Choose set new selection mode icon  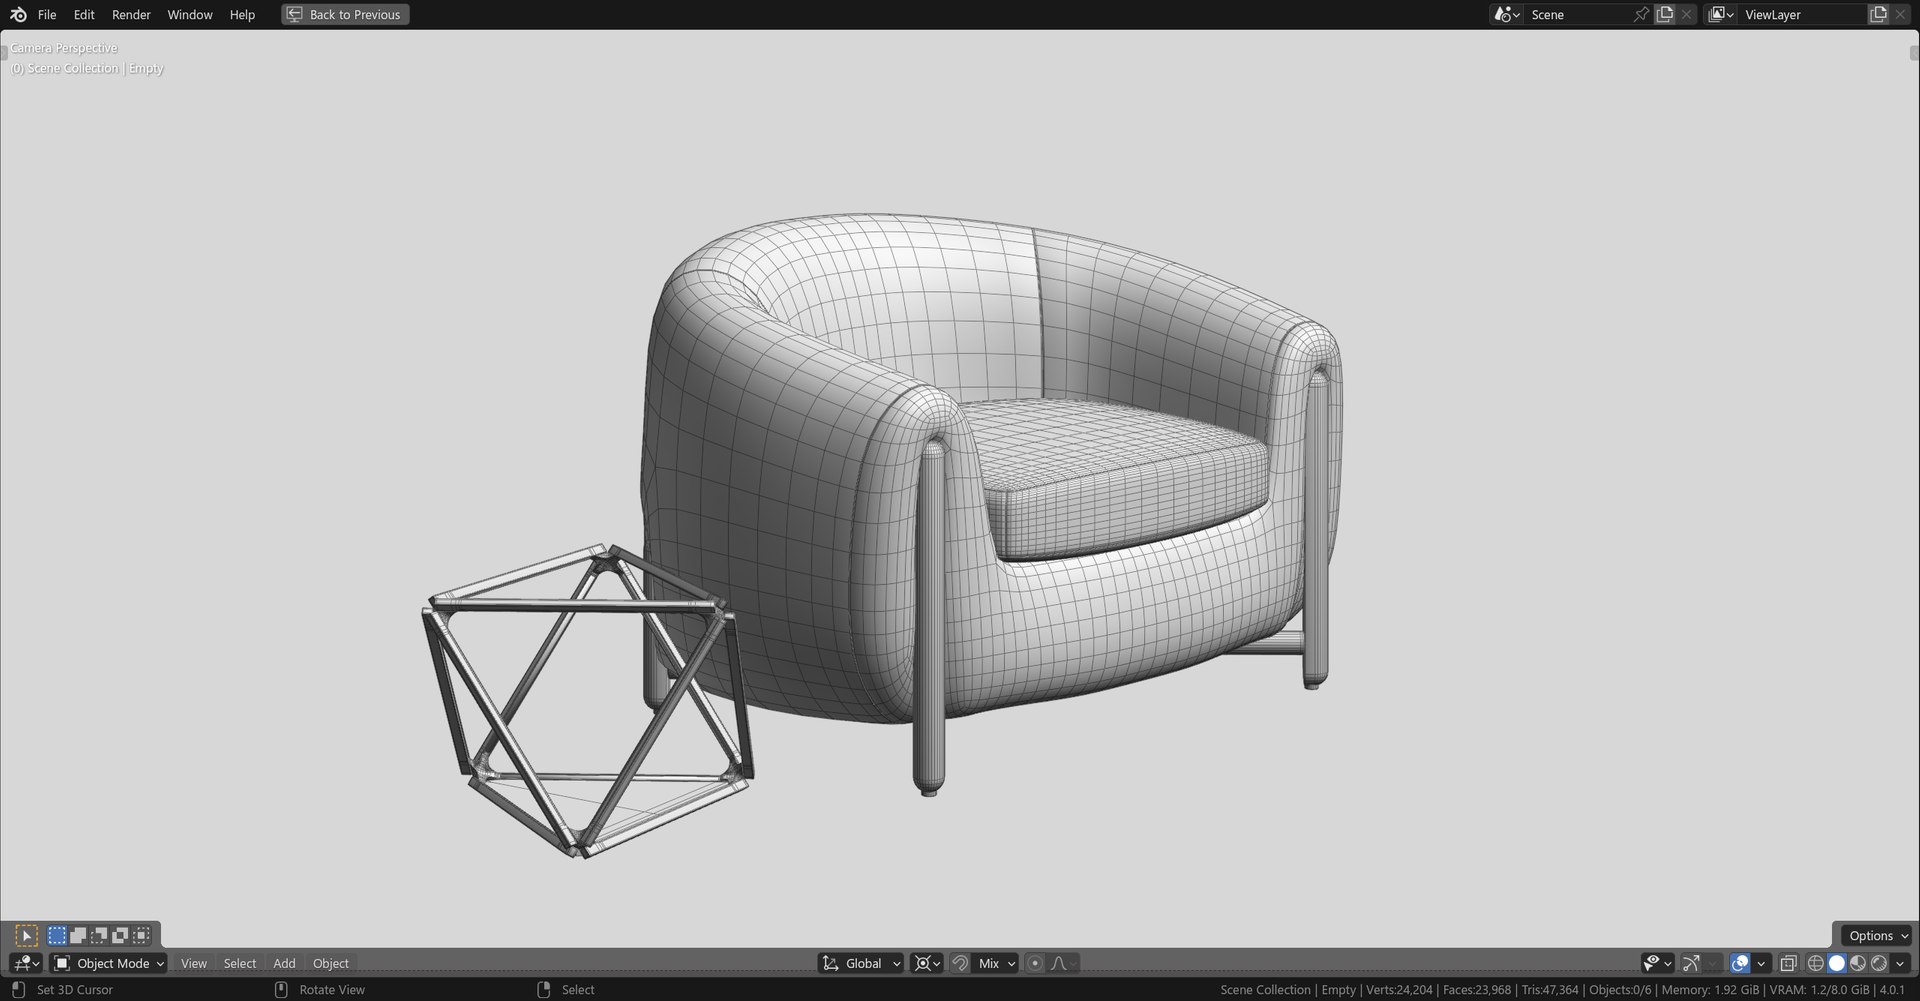click(x=57, y=935)
